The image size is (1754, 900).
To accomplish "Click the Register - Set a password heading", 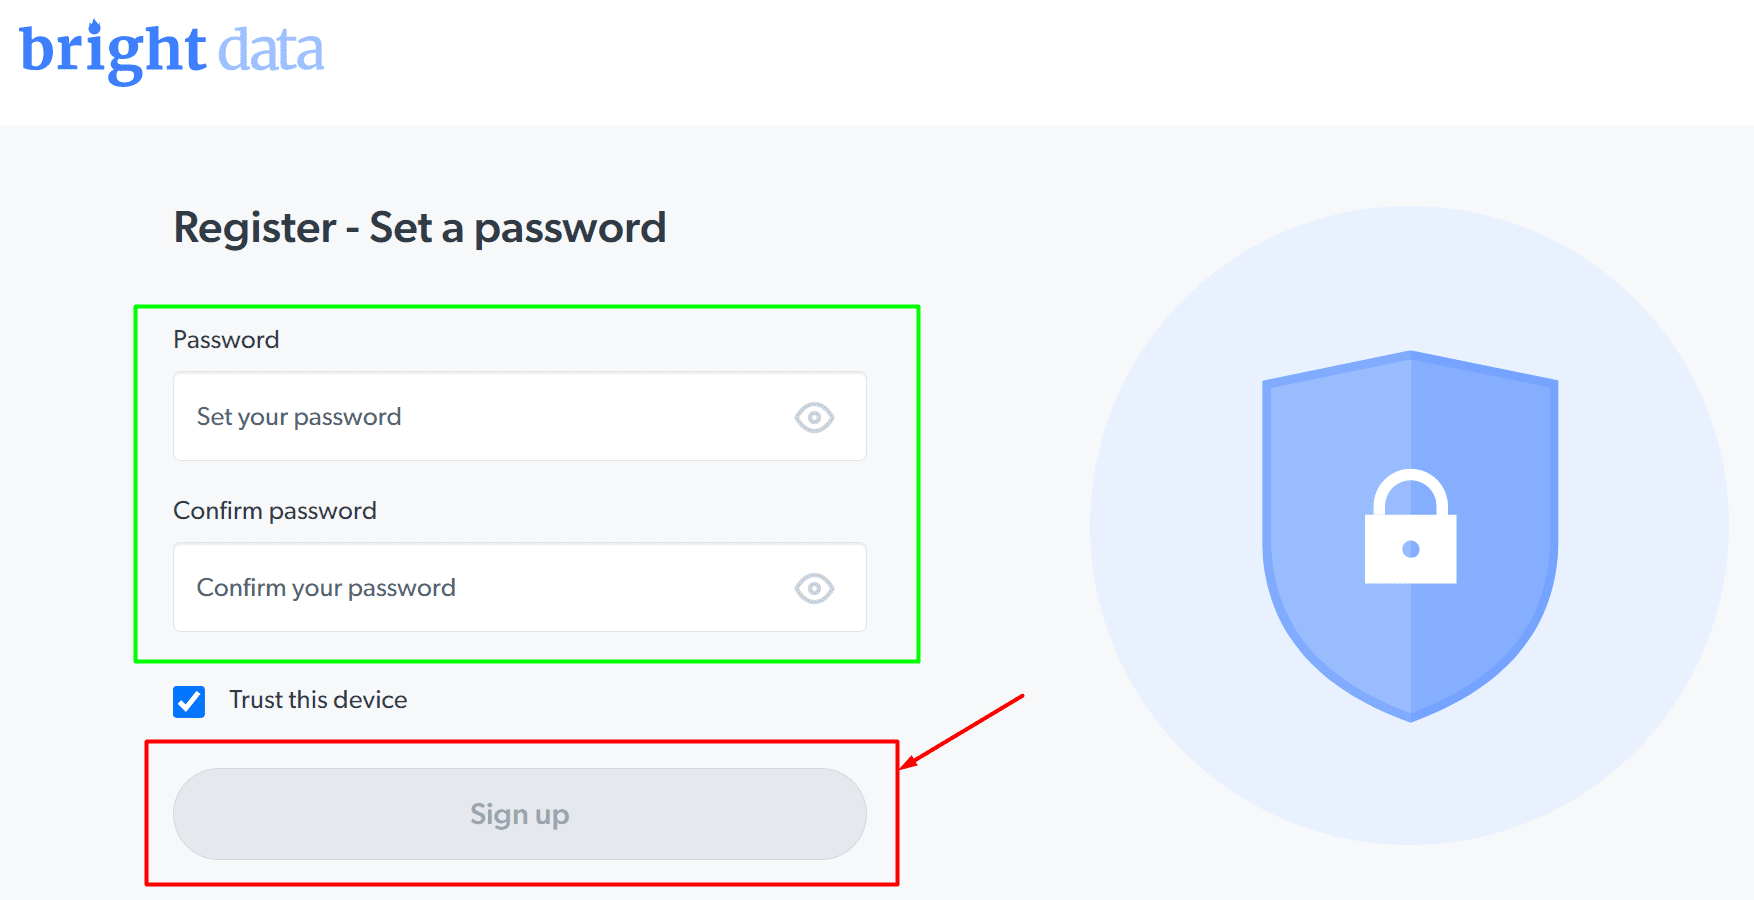I will pos(420,228).
